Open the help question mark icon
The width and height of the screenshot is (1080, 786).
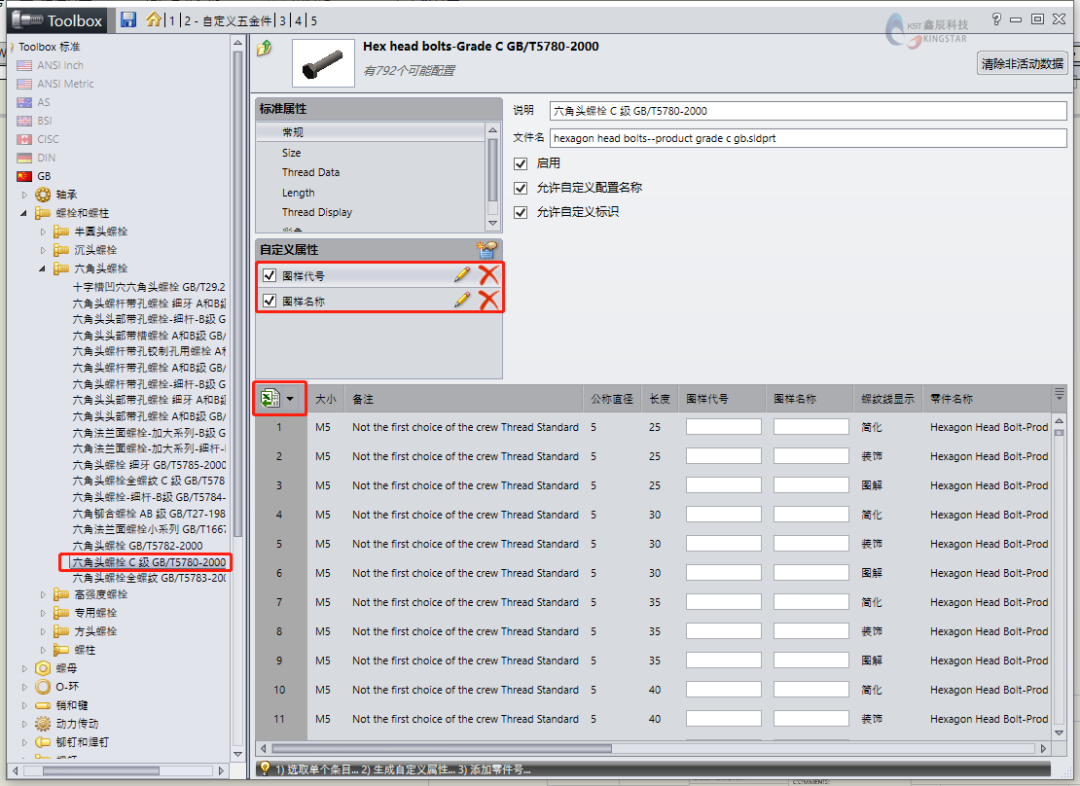996,19
